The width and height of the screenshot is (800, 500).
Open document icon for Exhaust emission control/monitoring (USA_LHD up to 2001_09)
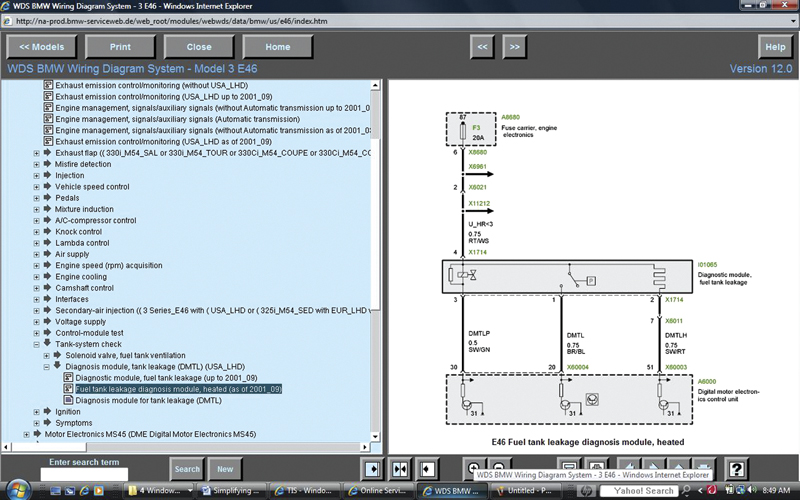click(48, 96)
